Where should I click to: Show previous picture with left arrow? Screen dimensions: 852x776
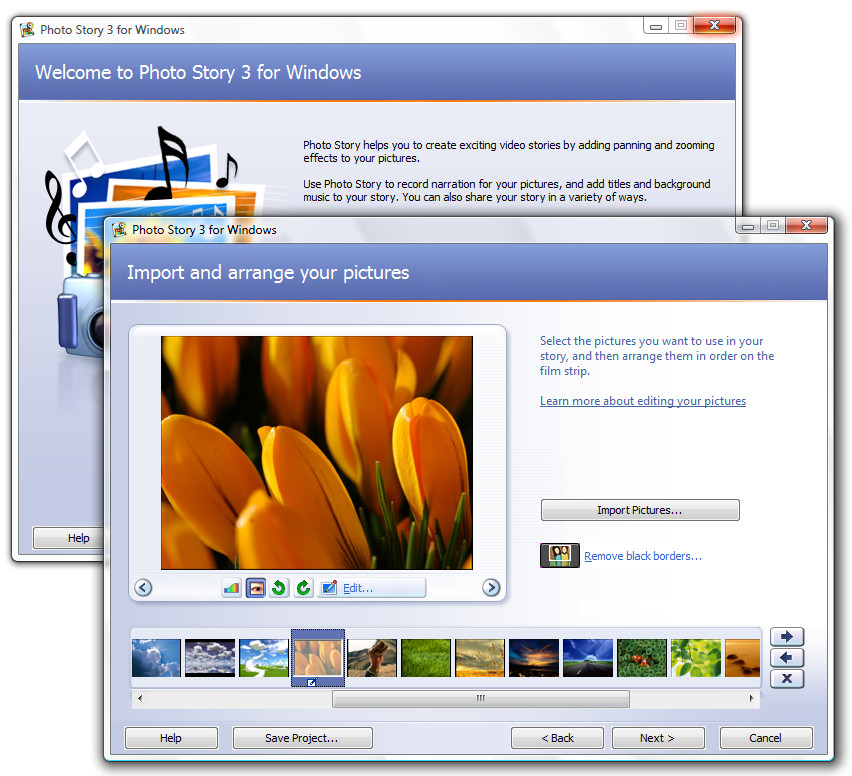pyautogui.click(x=143, y=587)
